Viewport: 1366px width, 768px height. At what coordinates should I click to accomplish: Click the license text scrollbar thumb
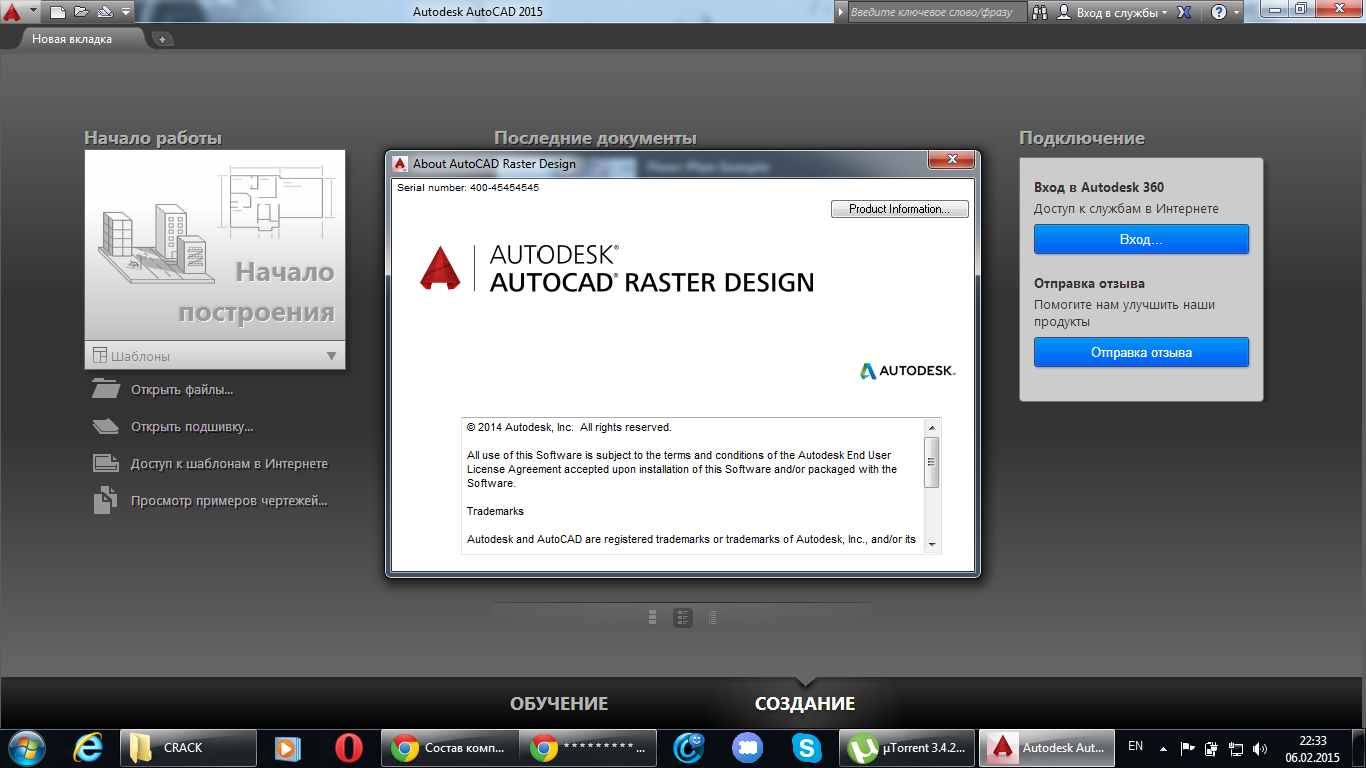(932, 462)
